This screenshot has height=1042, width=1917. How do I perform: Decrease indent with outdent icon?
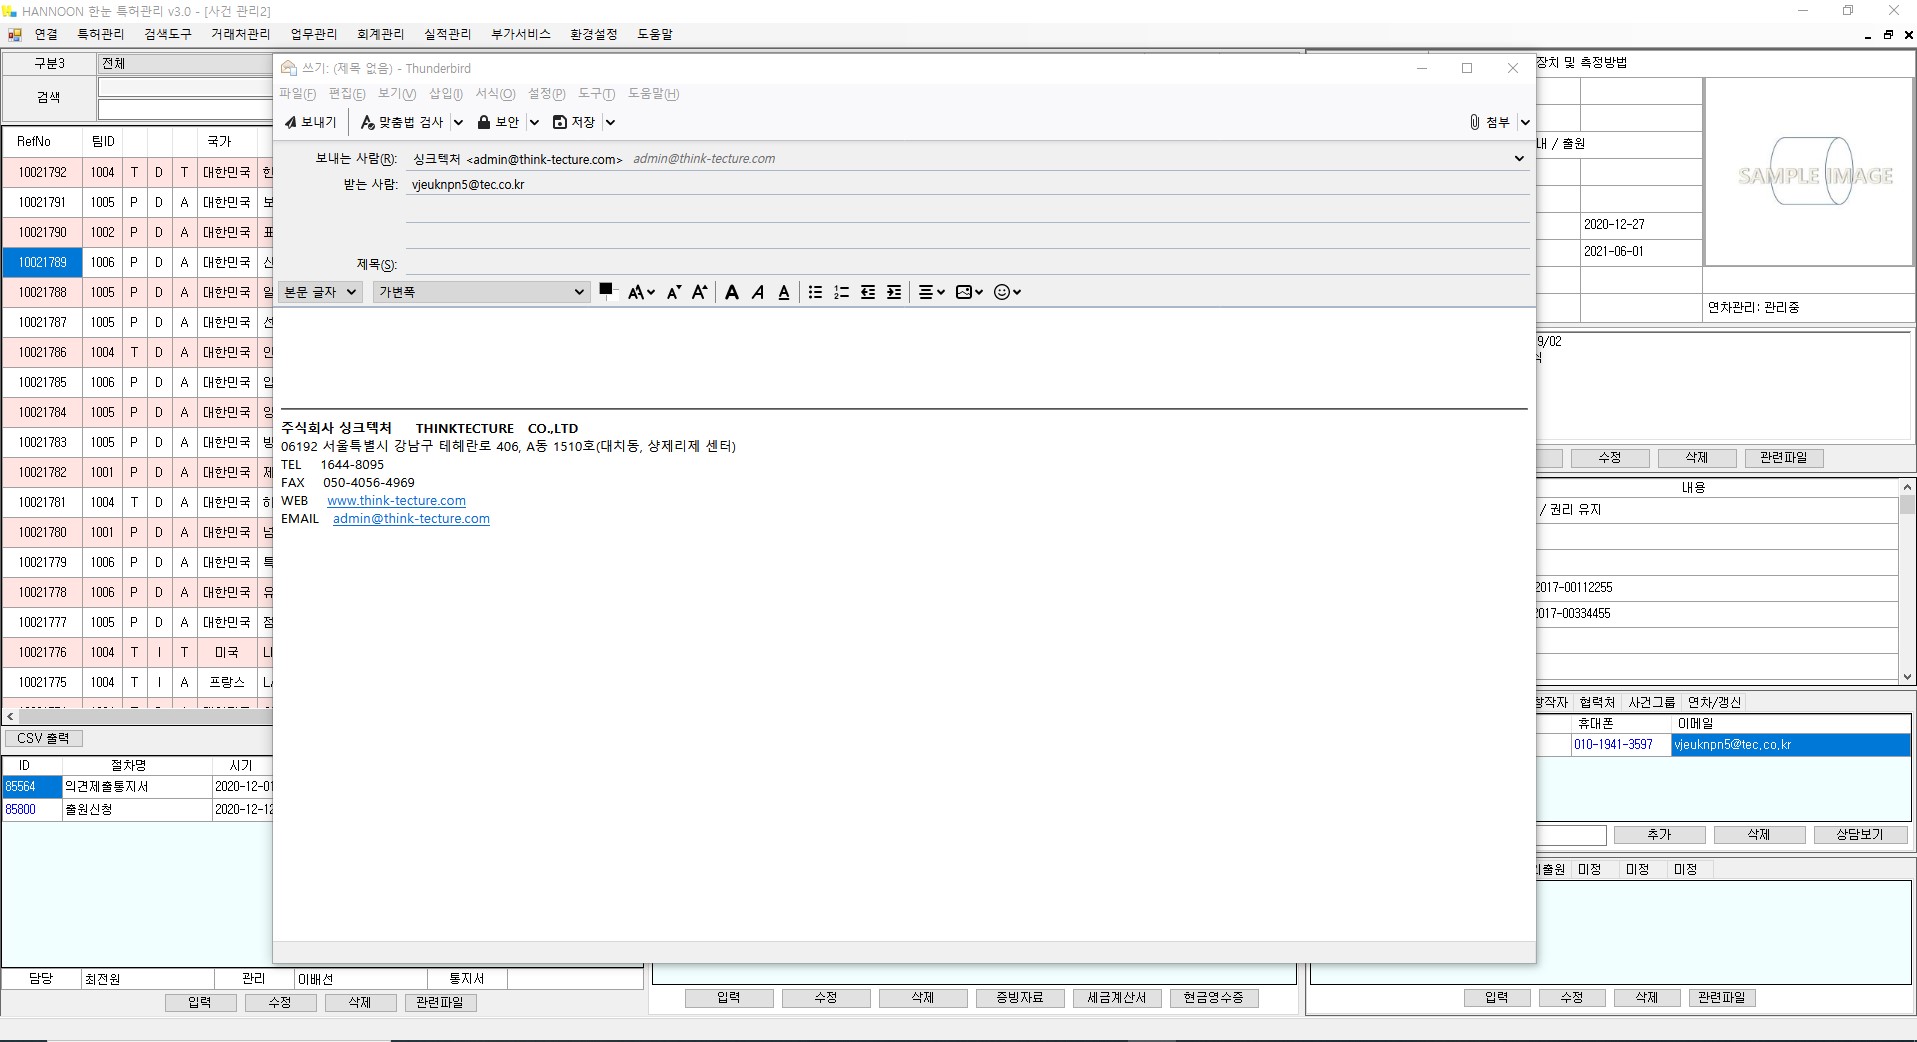tap(868, 292)
